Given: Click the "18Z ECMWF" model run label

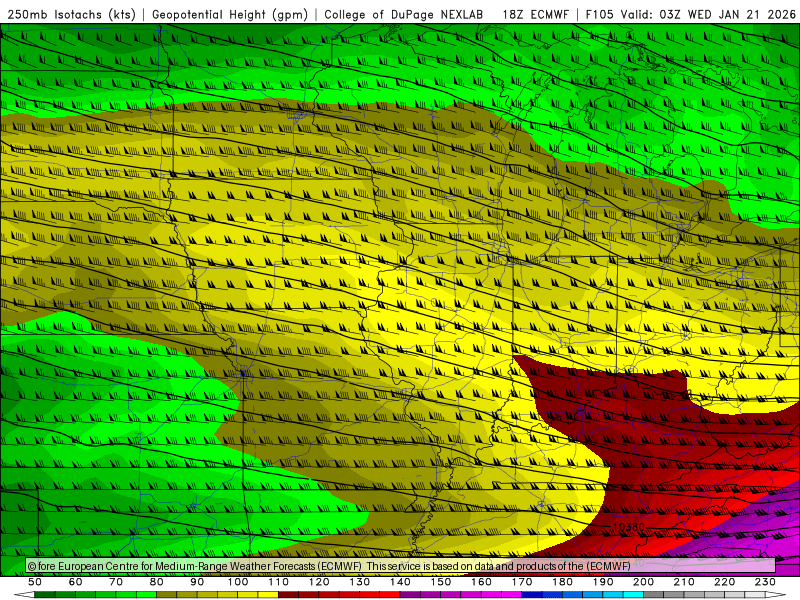Looking at the screenshot, I should [x=535, y=15].
